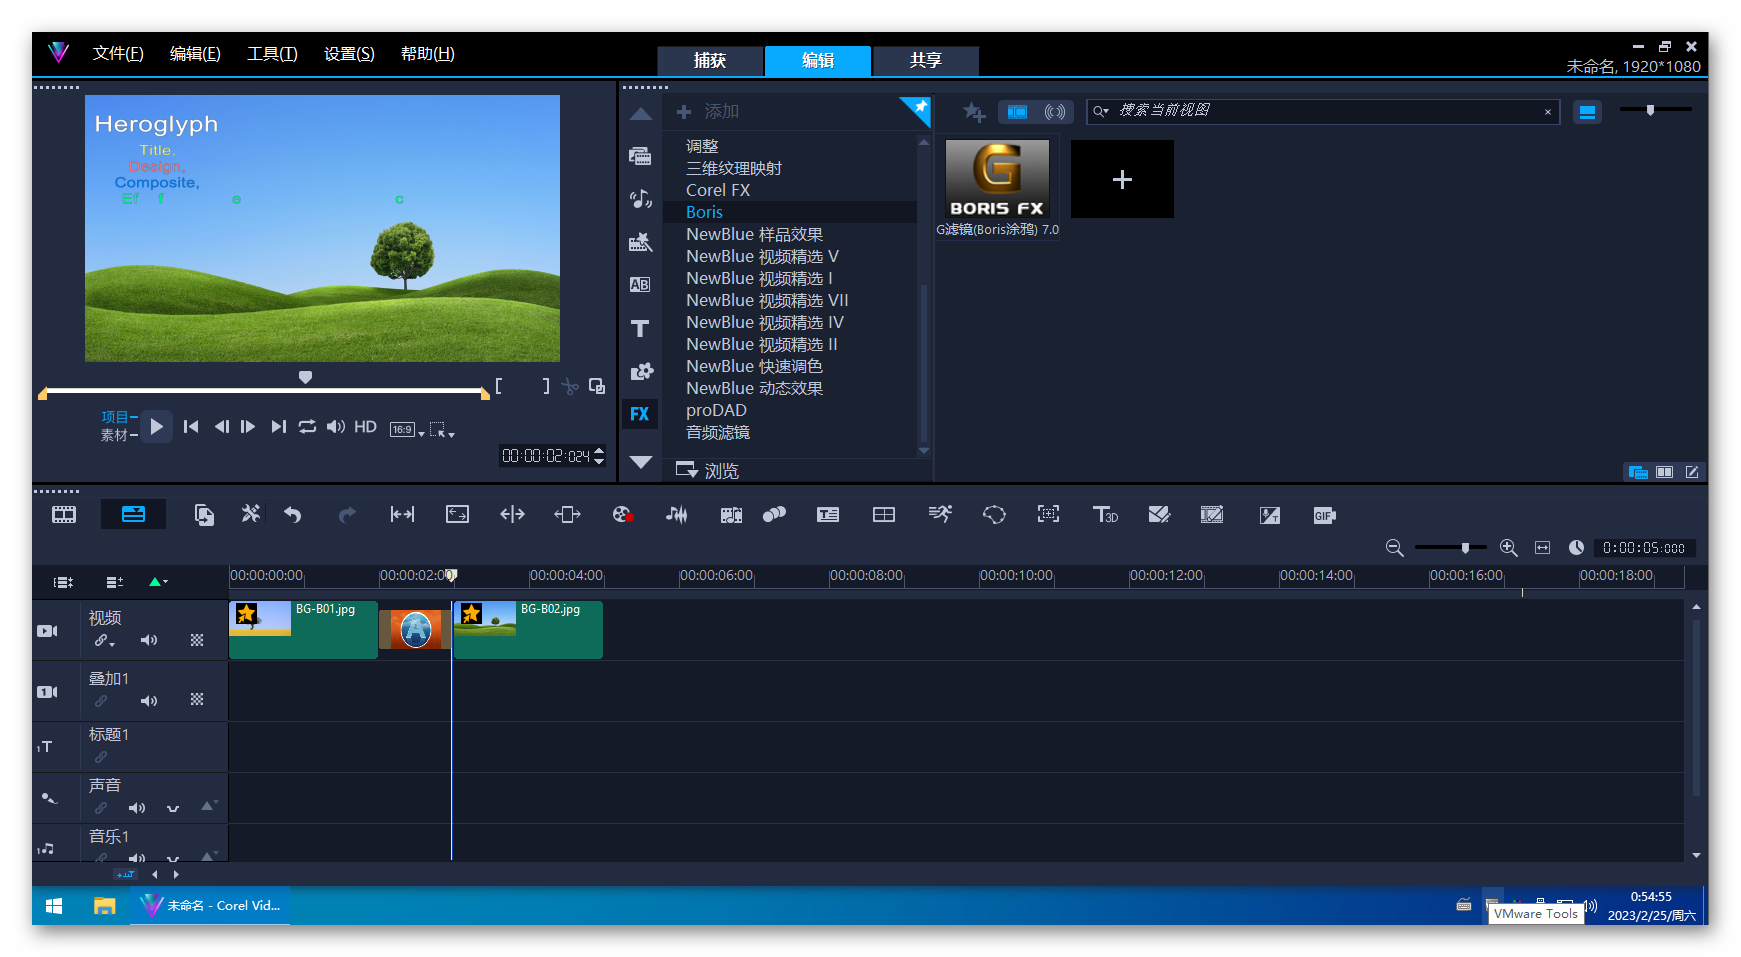Toggle ripple editing link on 标题1 track

pyautogui.click(x=101, y=757)
